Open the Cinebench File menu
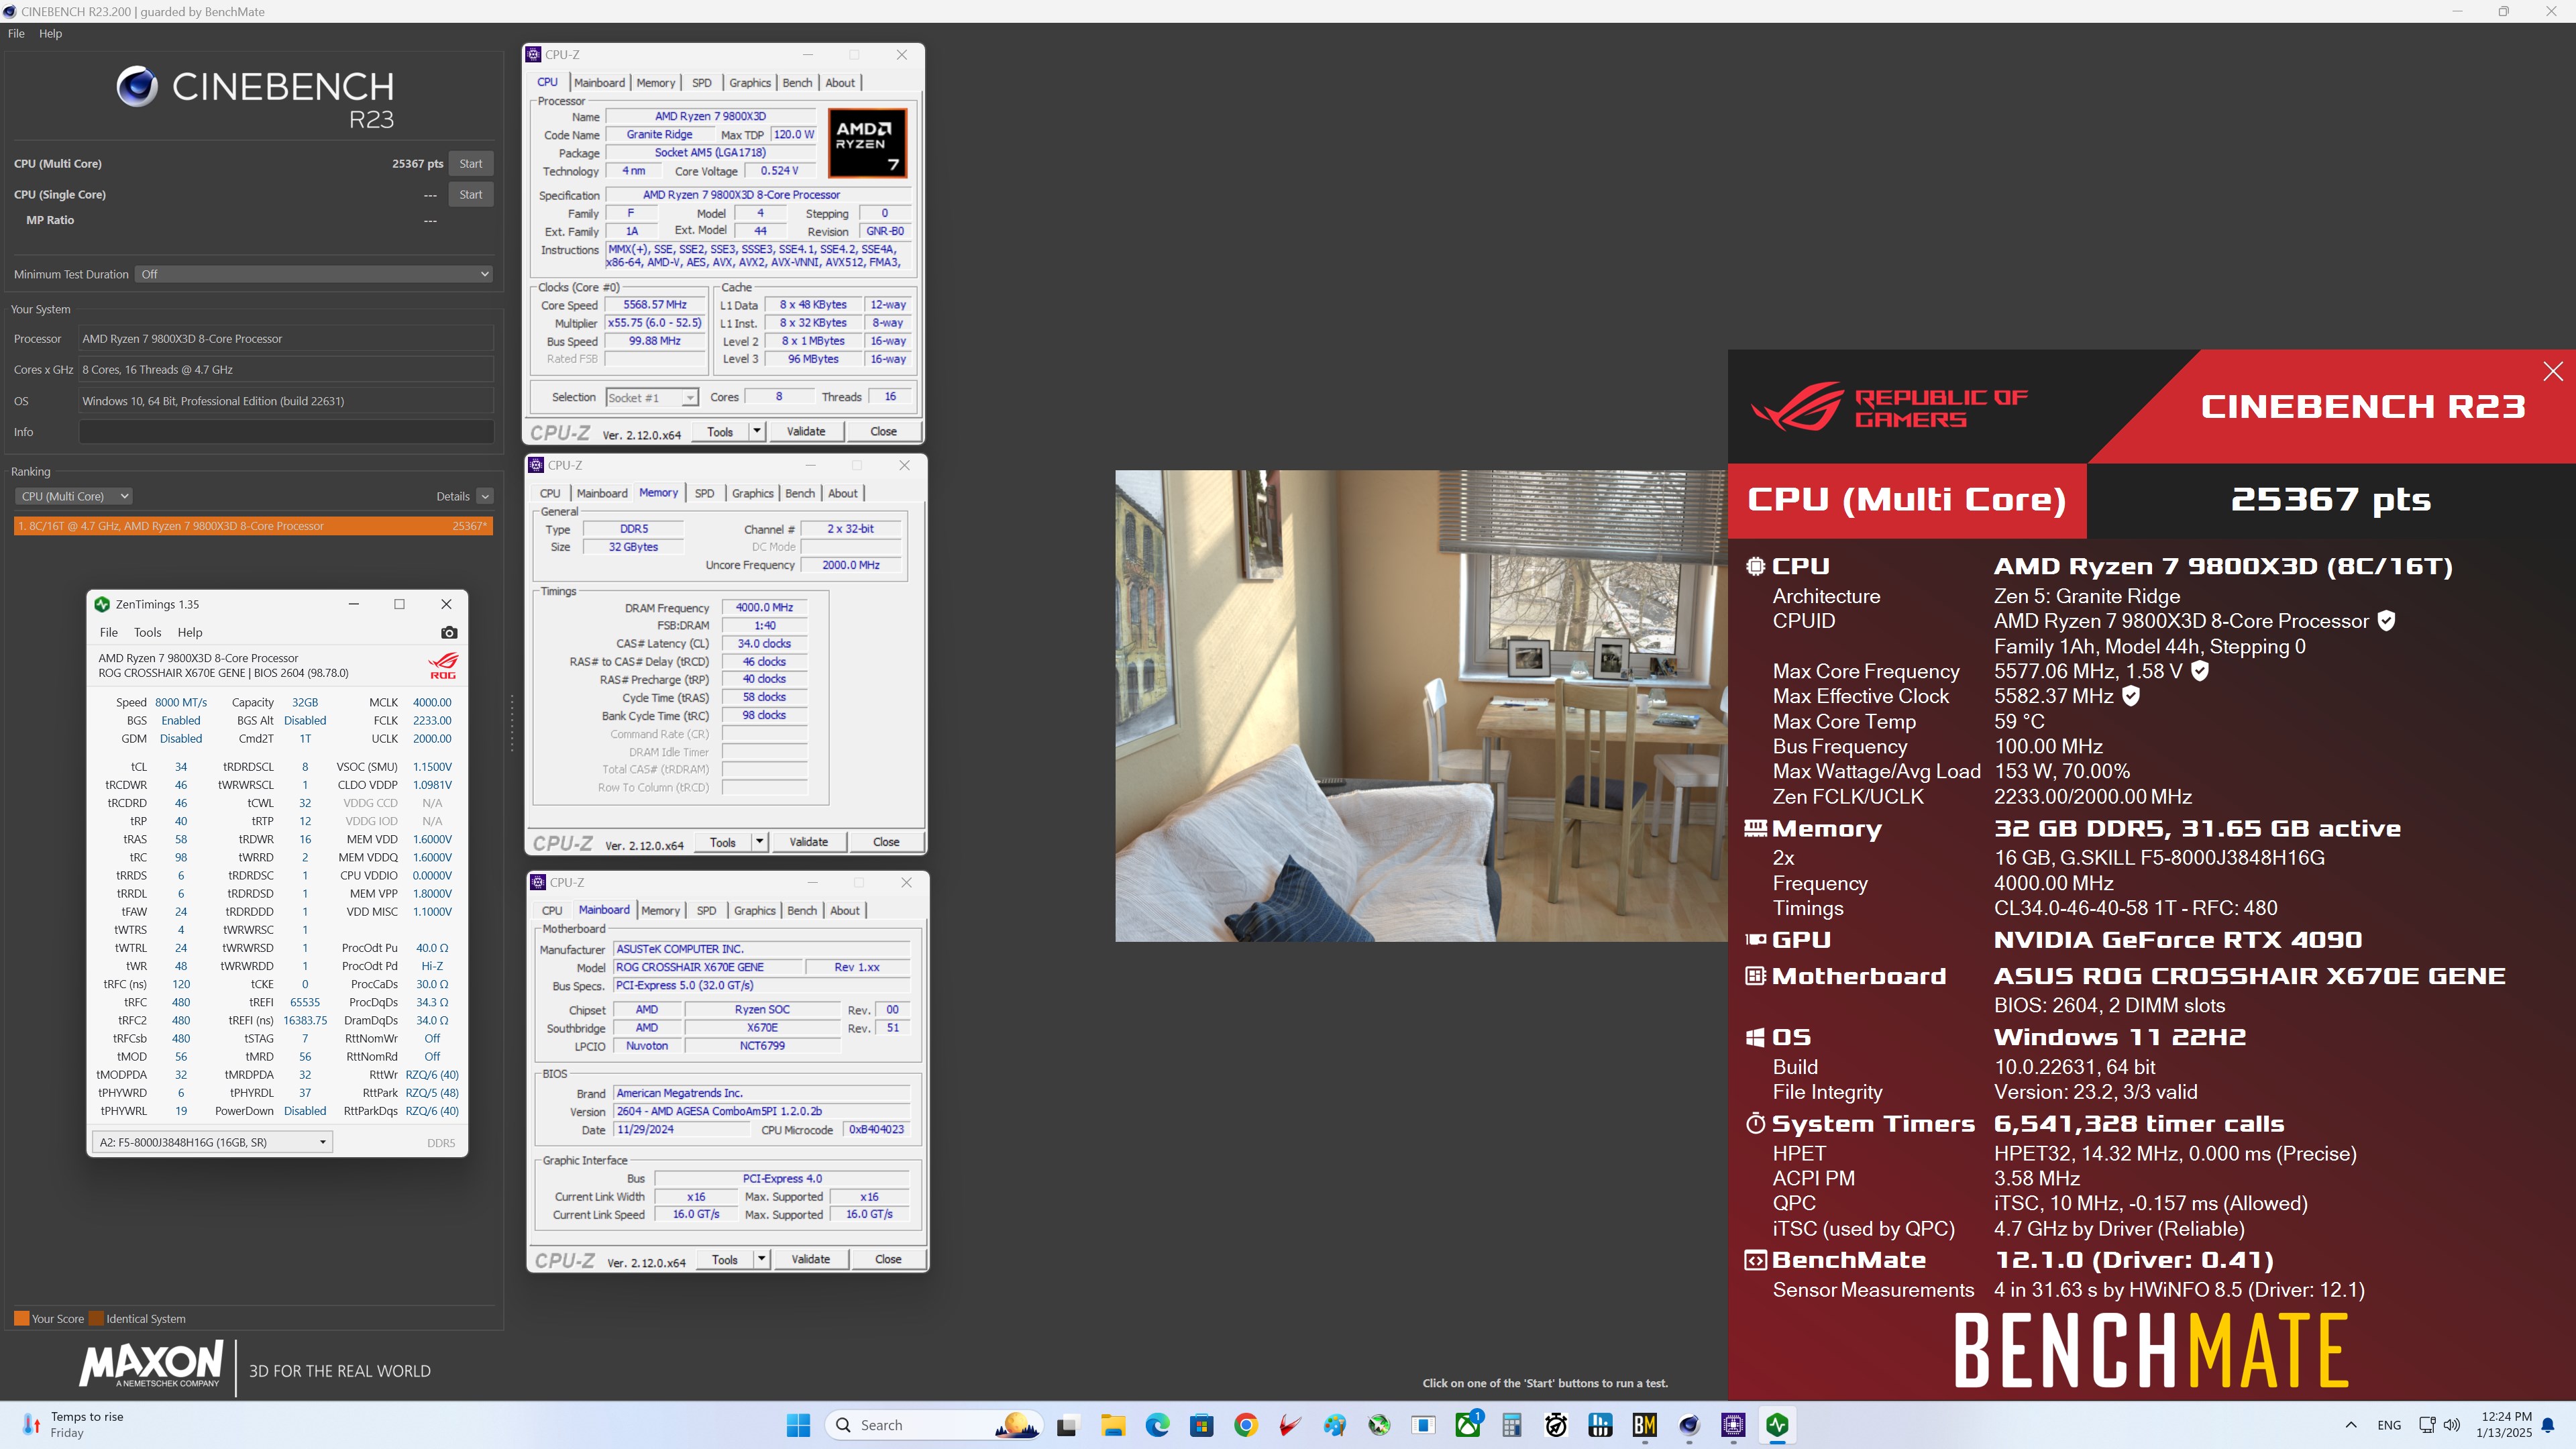 [16, 33]
